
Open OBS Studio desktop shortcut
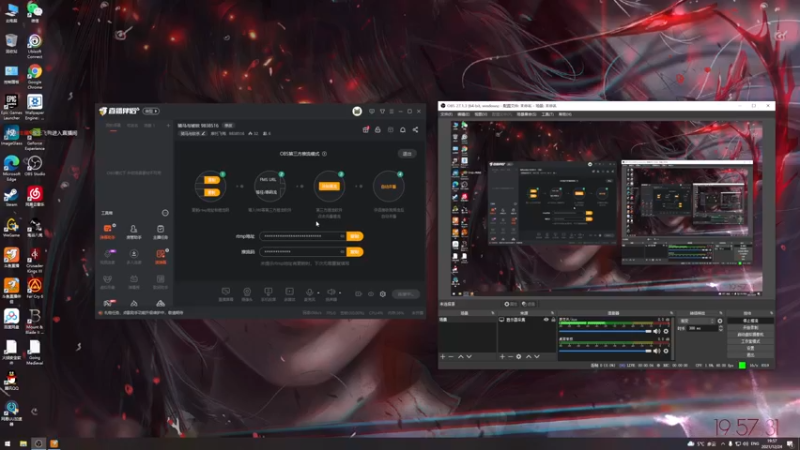tap(34, 166)
